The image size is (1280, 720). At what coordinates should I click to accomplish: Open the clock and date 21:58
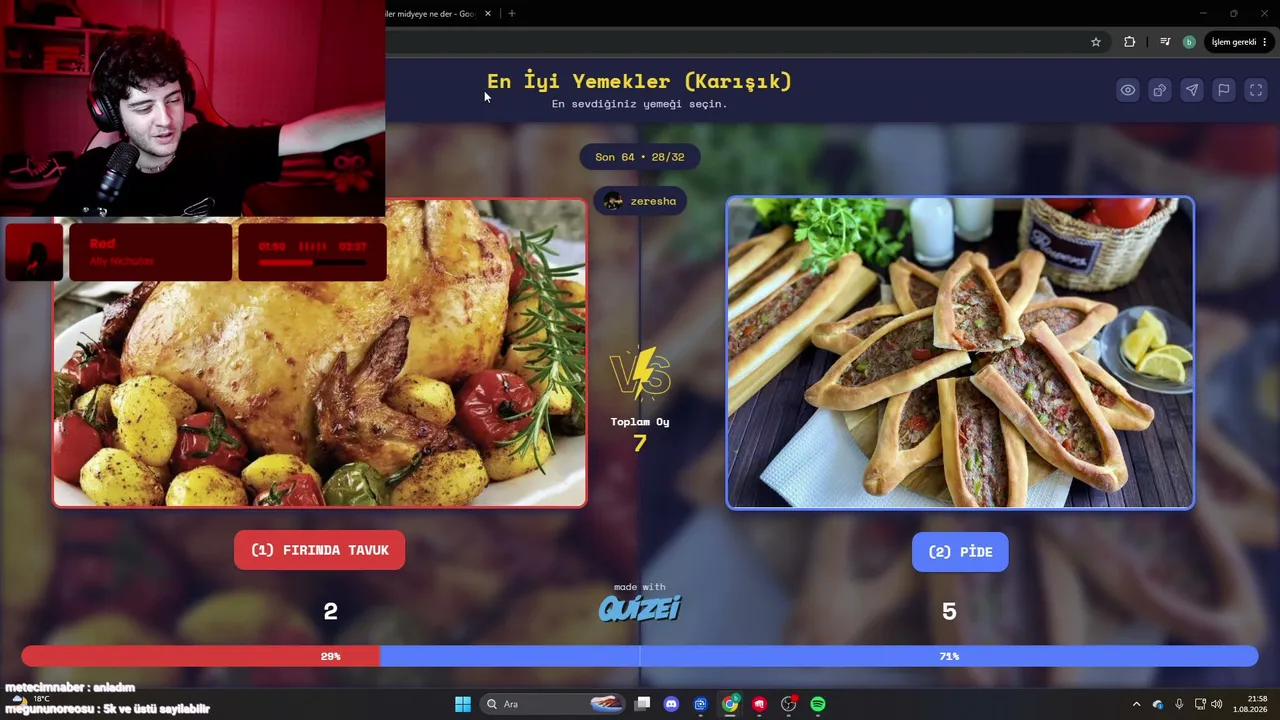tap(1250, 704)
